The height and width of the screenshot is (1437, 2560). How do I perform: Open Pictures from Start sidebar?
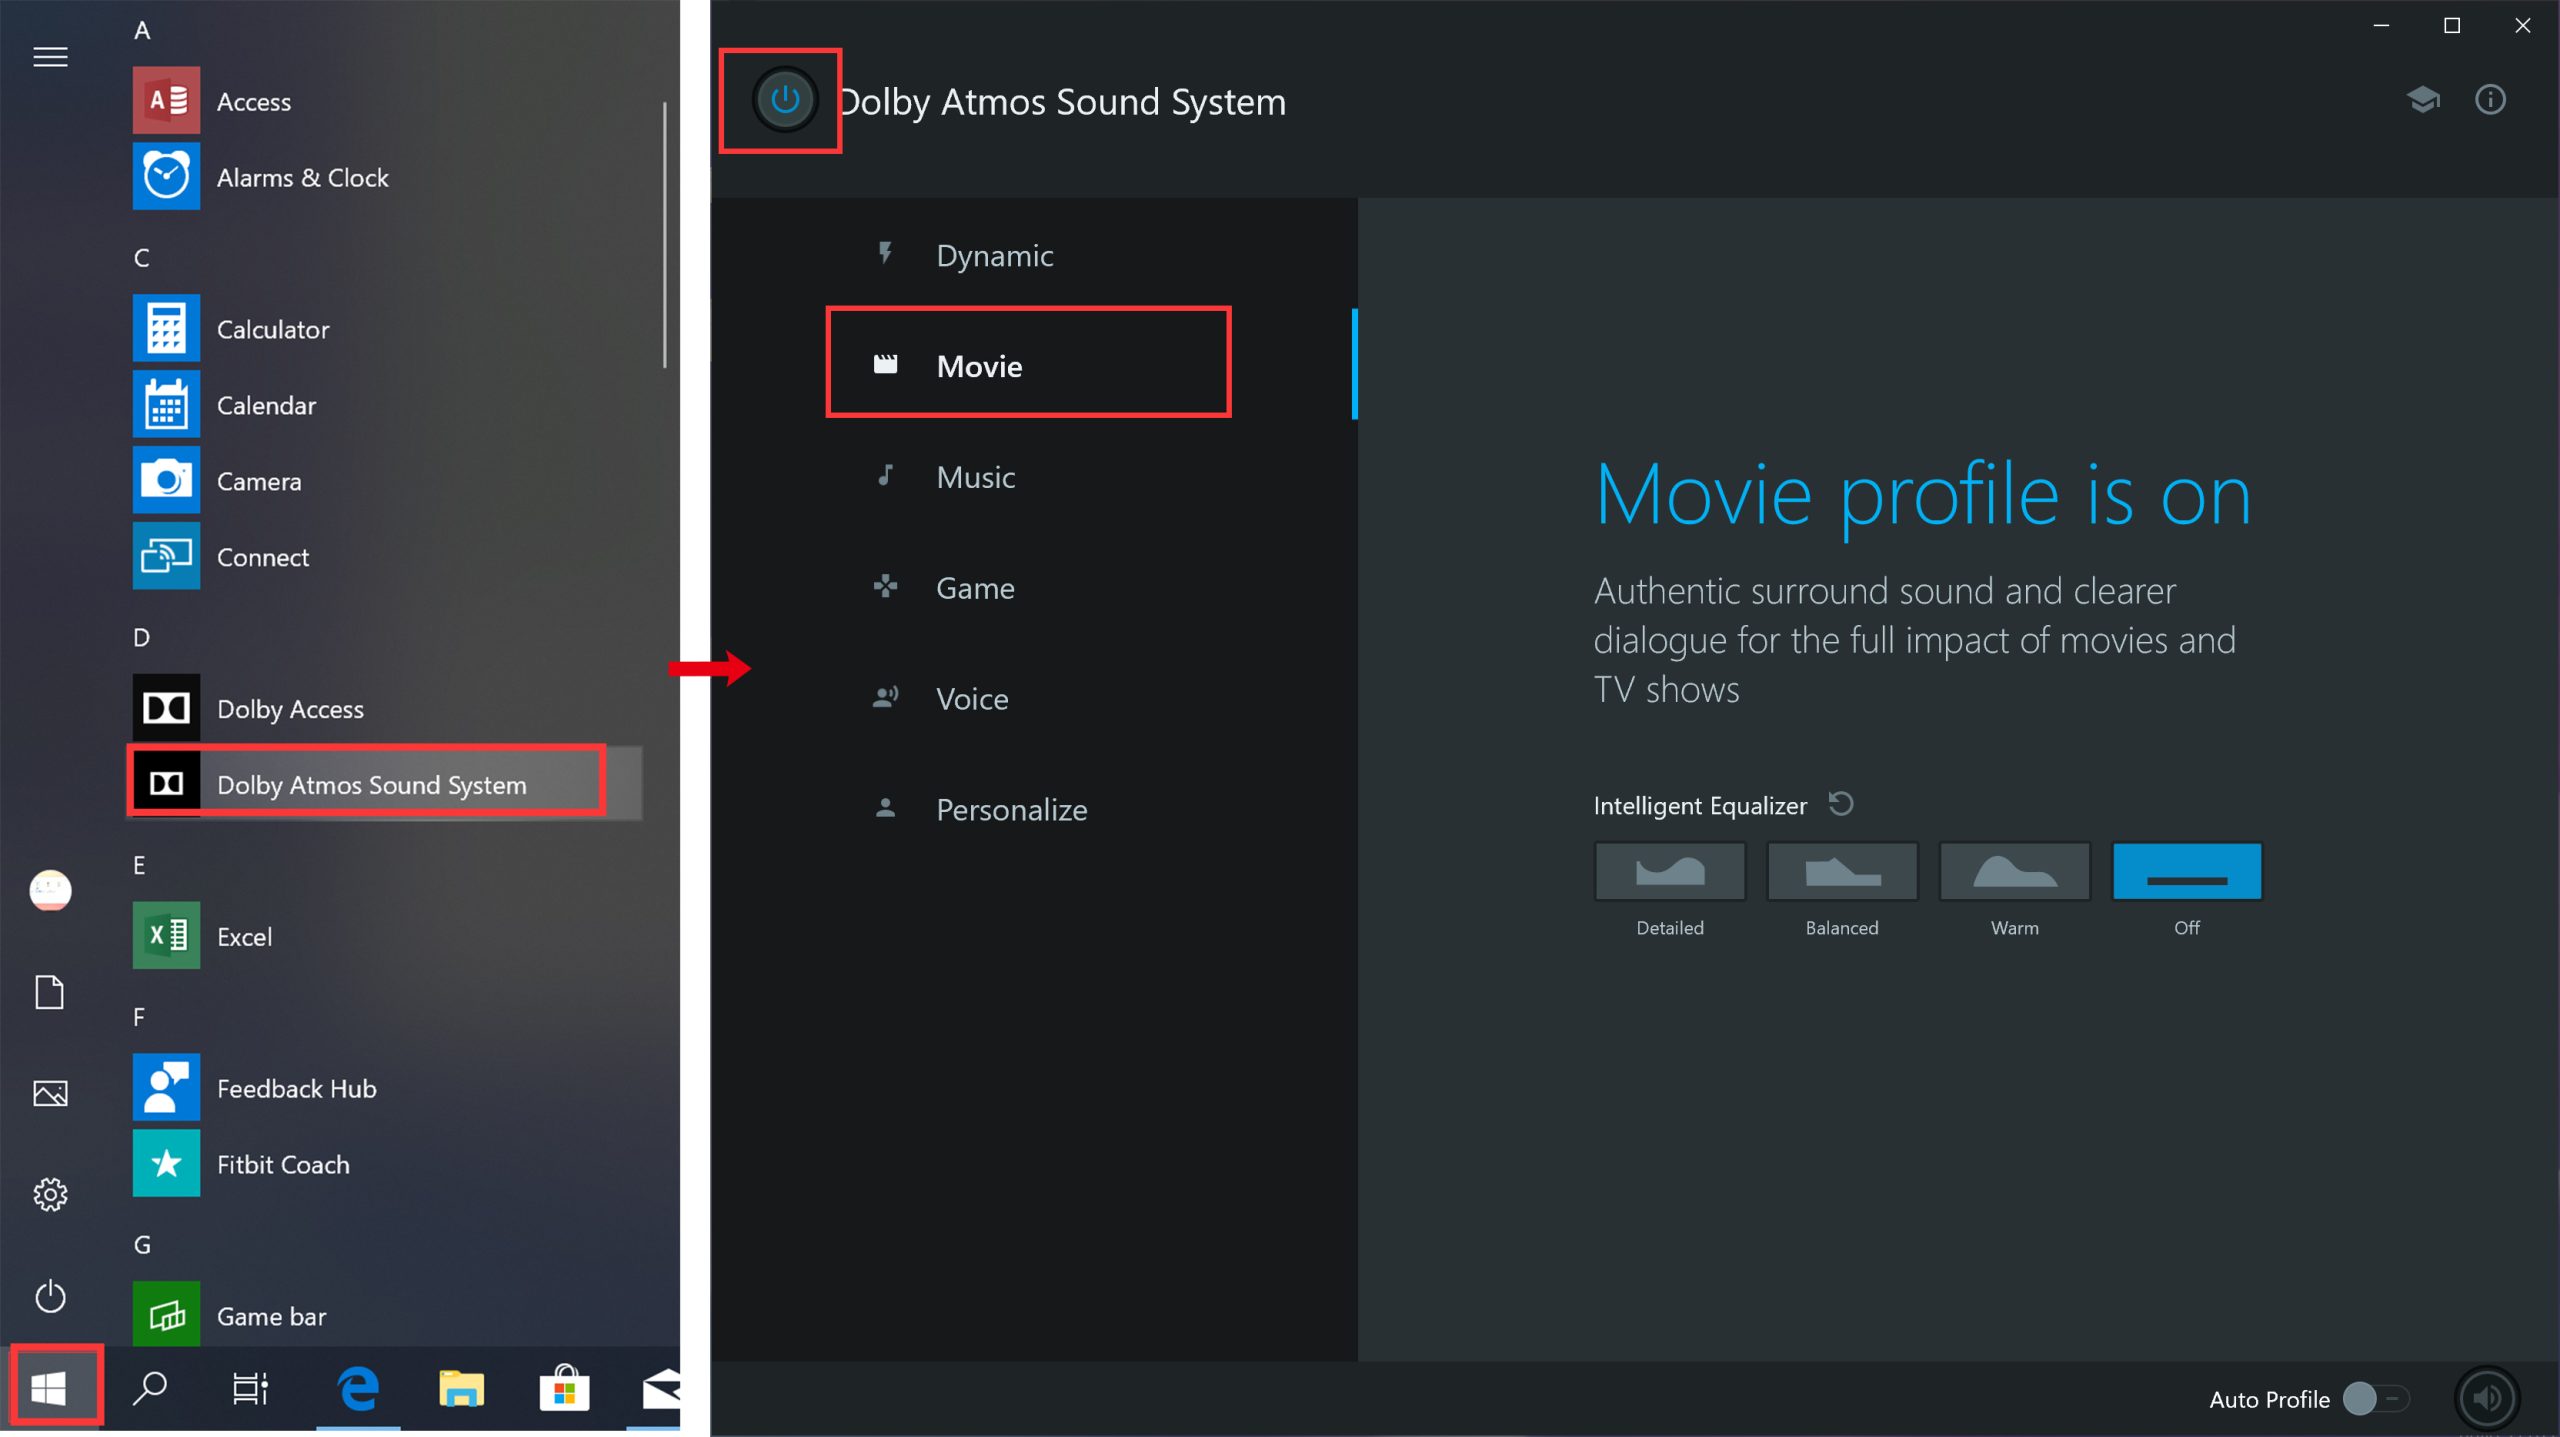(x=50, y=1093)
